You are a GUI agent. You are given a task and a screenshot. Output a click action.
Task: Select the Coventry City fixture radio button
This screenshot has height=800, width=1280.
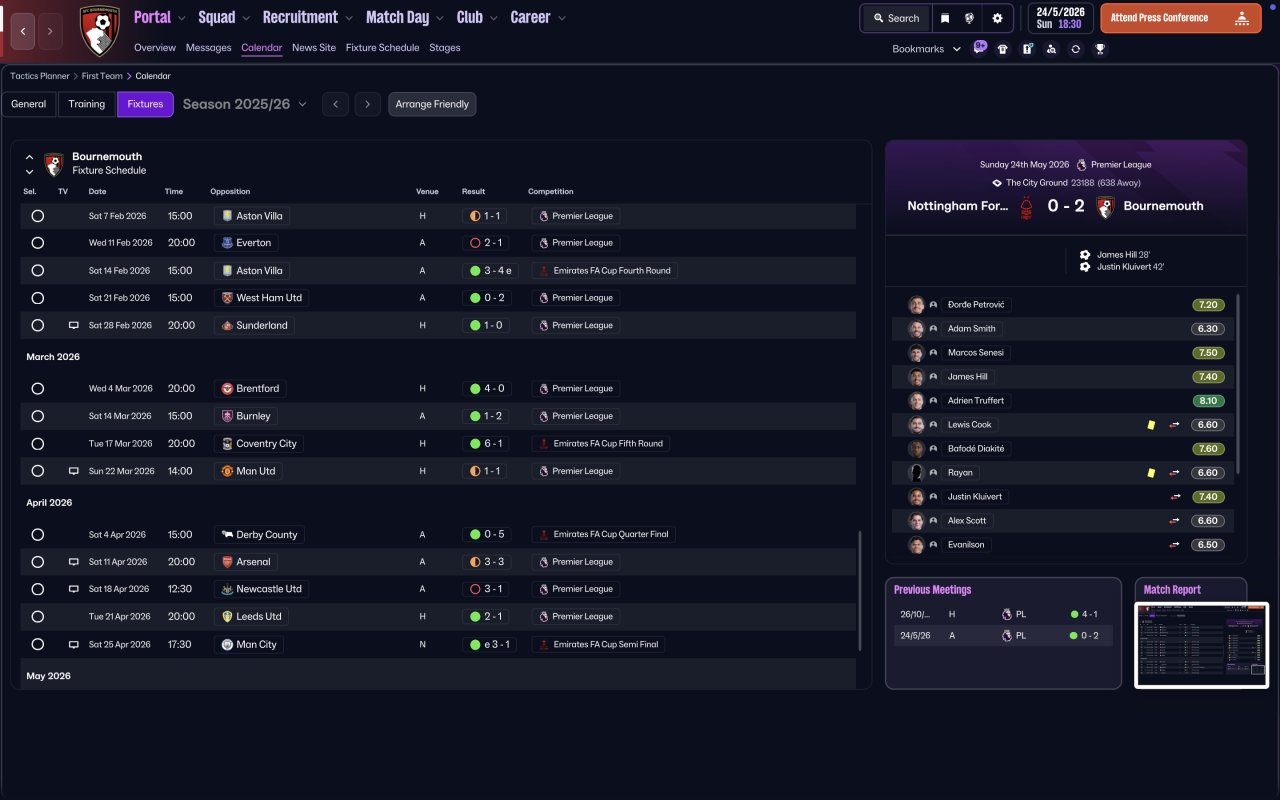tap(37, 444)
